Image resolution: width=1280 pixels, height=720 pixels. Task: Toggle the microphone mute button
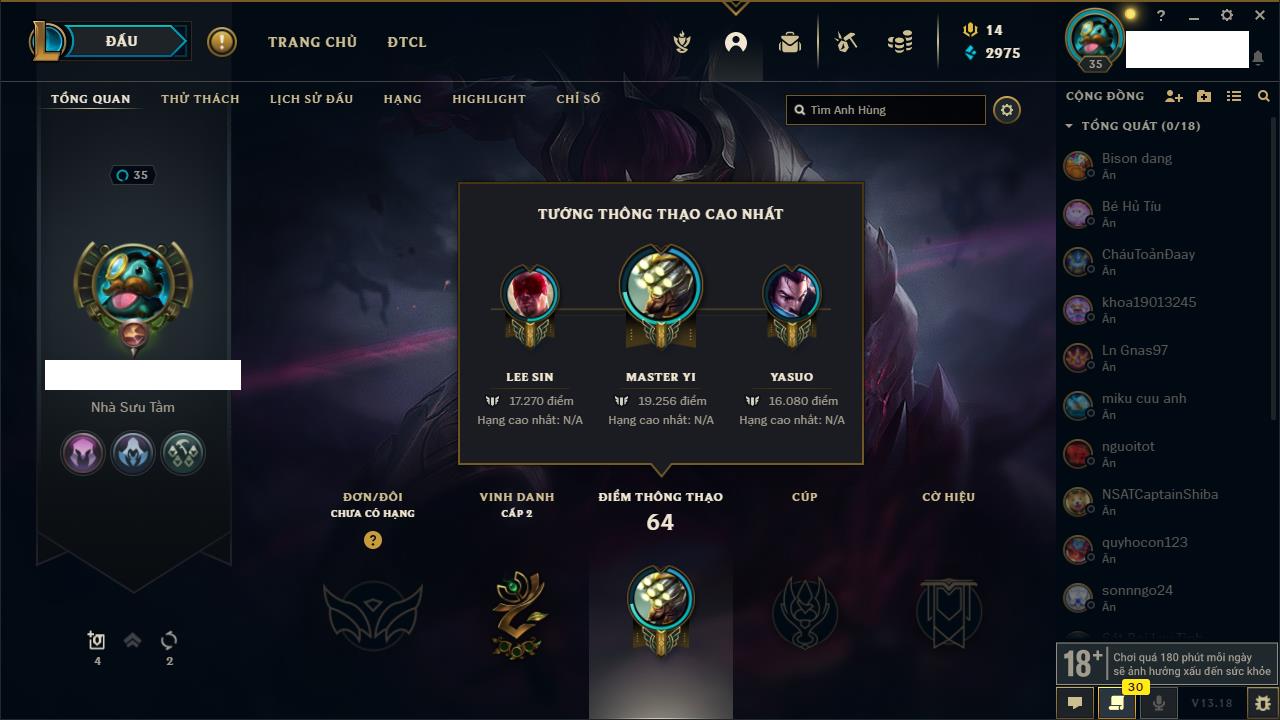tap(1159, 703)
